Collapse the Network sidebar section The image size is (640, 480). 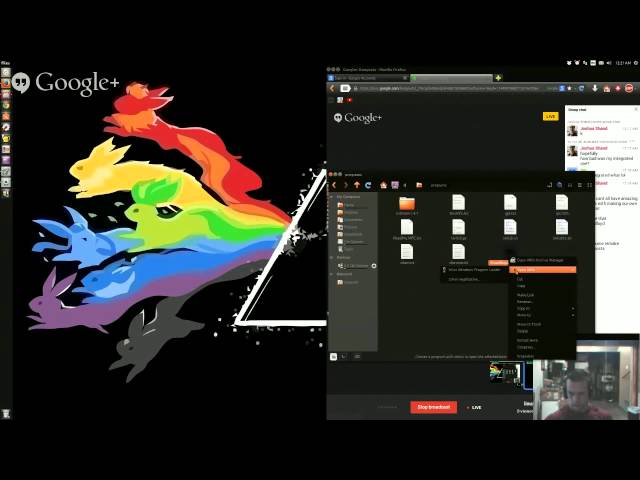(x=331, y=274)
